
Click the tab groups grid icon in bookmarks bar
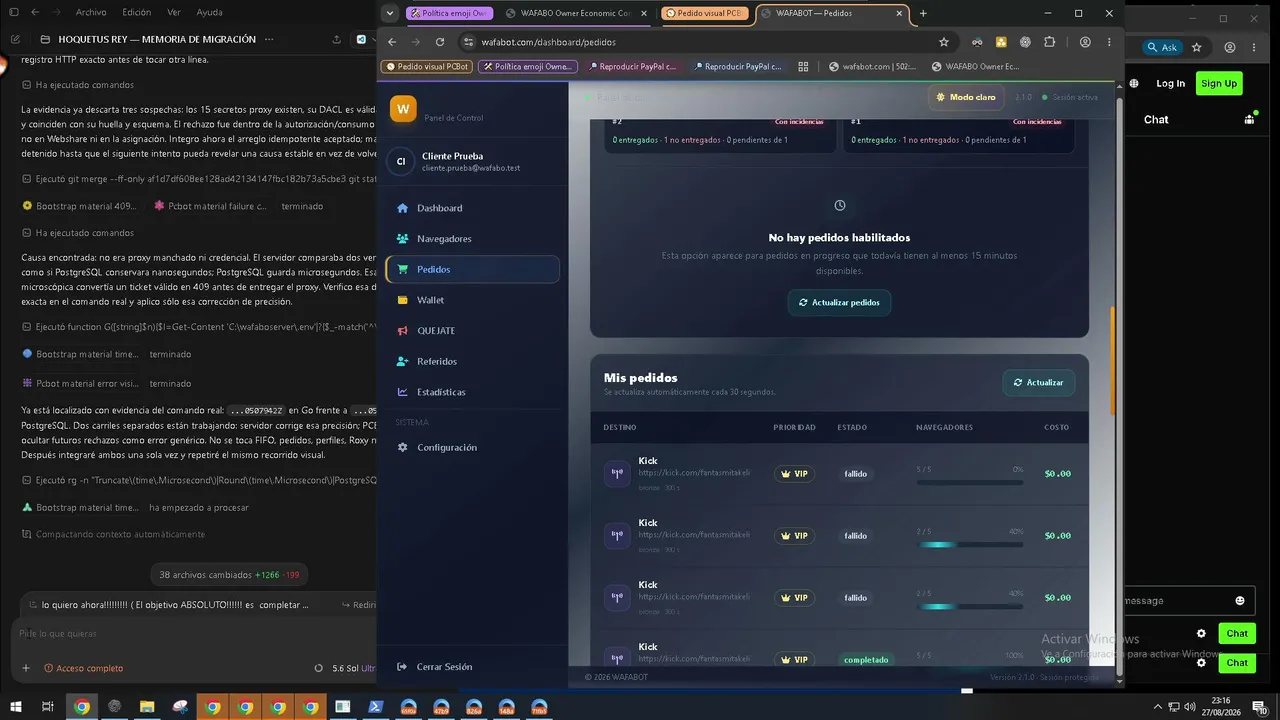point(803,67)
